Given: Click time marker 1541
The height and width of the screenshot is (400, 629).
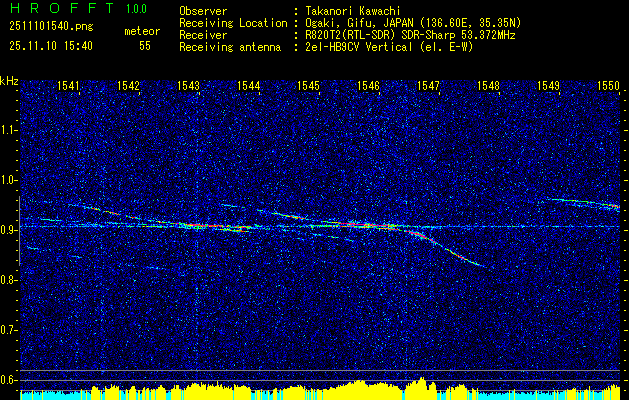Looking at the screenshot, I should (68, 85).
